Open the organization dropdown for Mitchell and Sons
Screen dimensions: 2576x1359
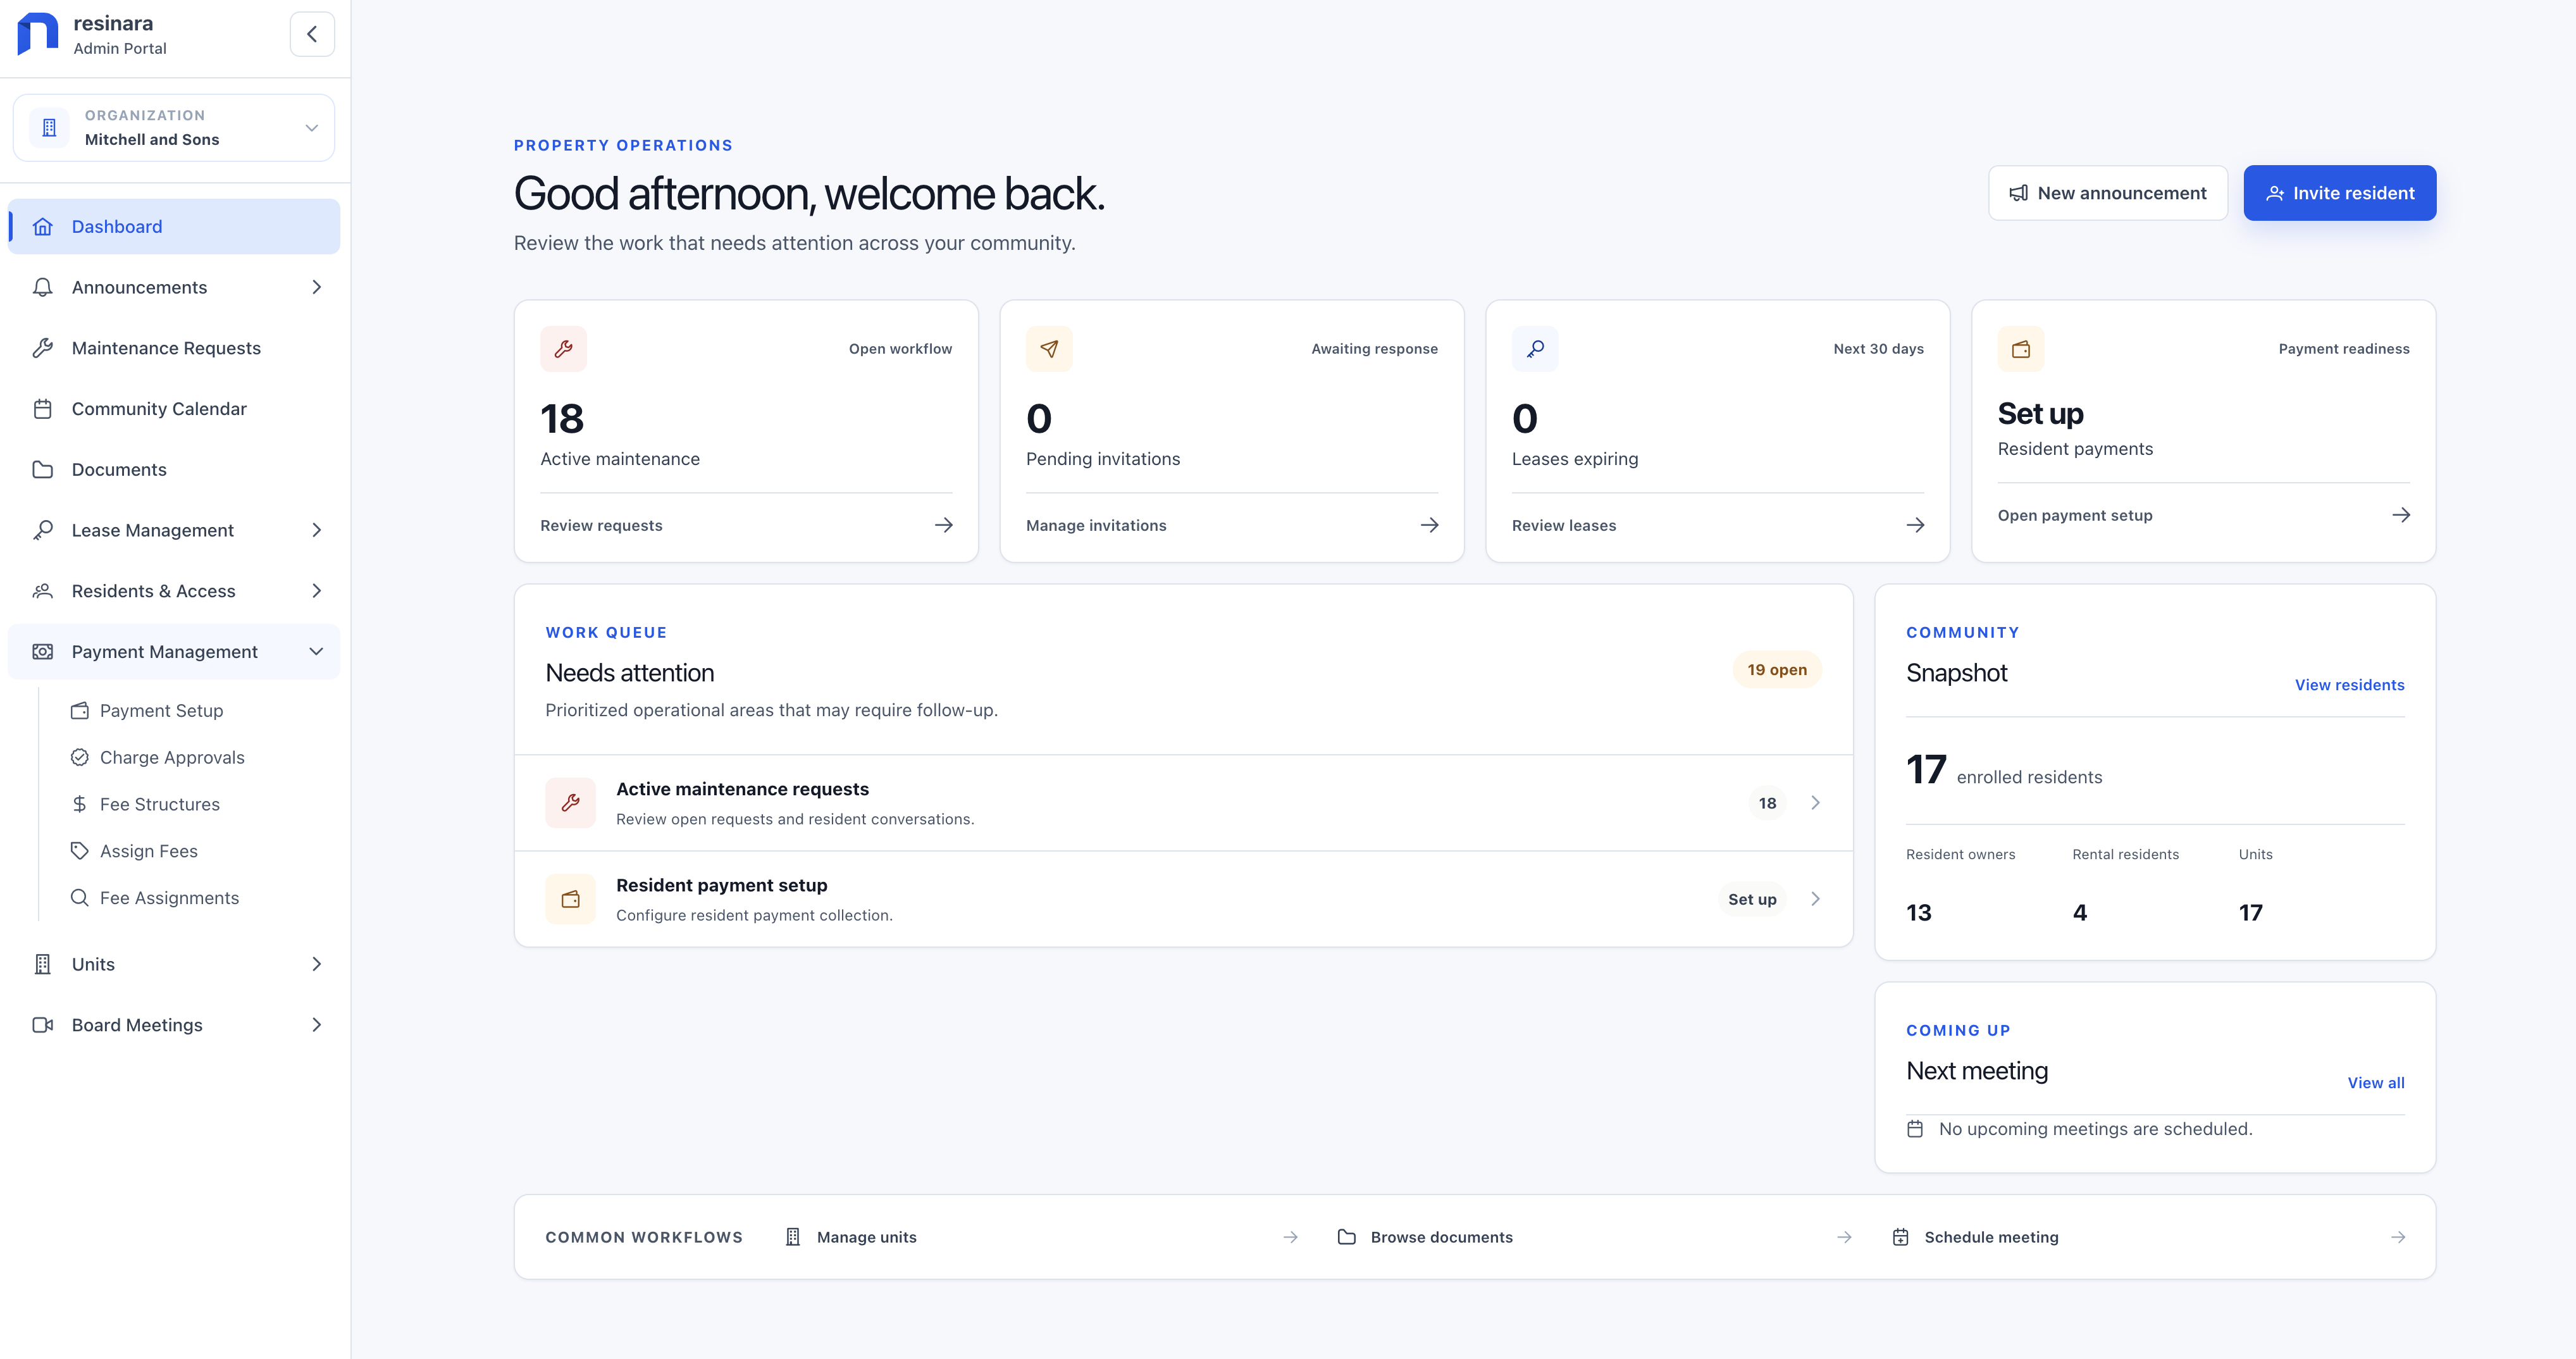pyautogui.click(x=174, y=128)
